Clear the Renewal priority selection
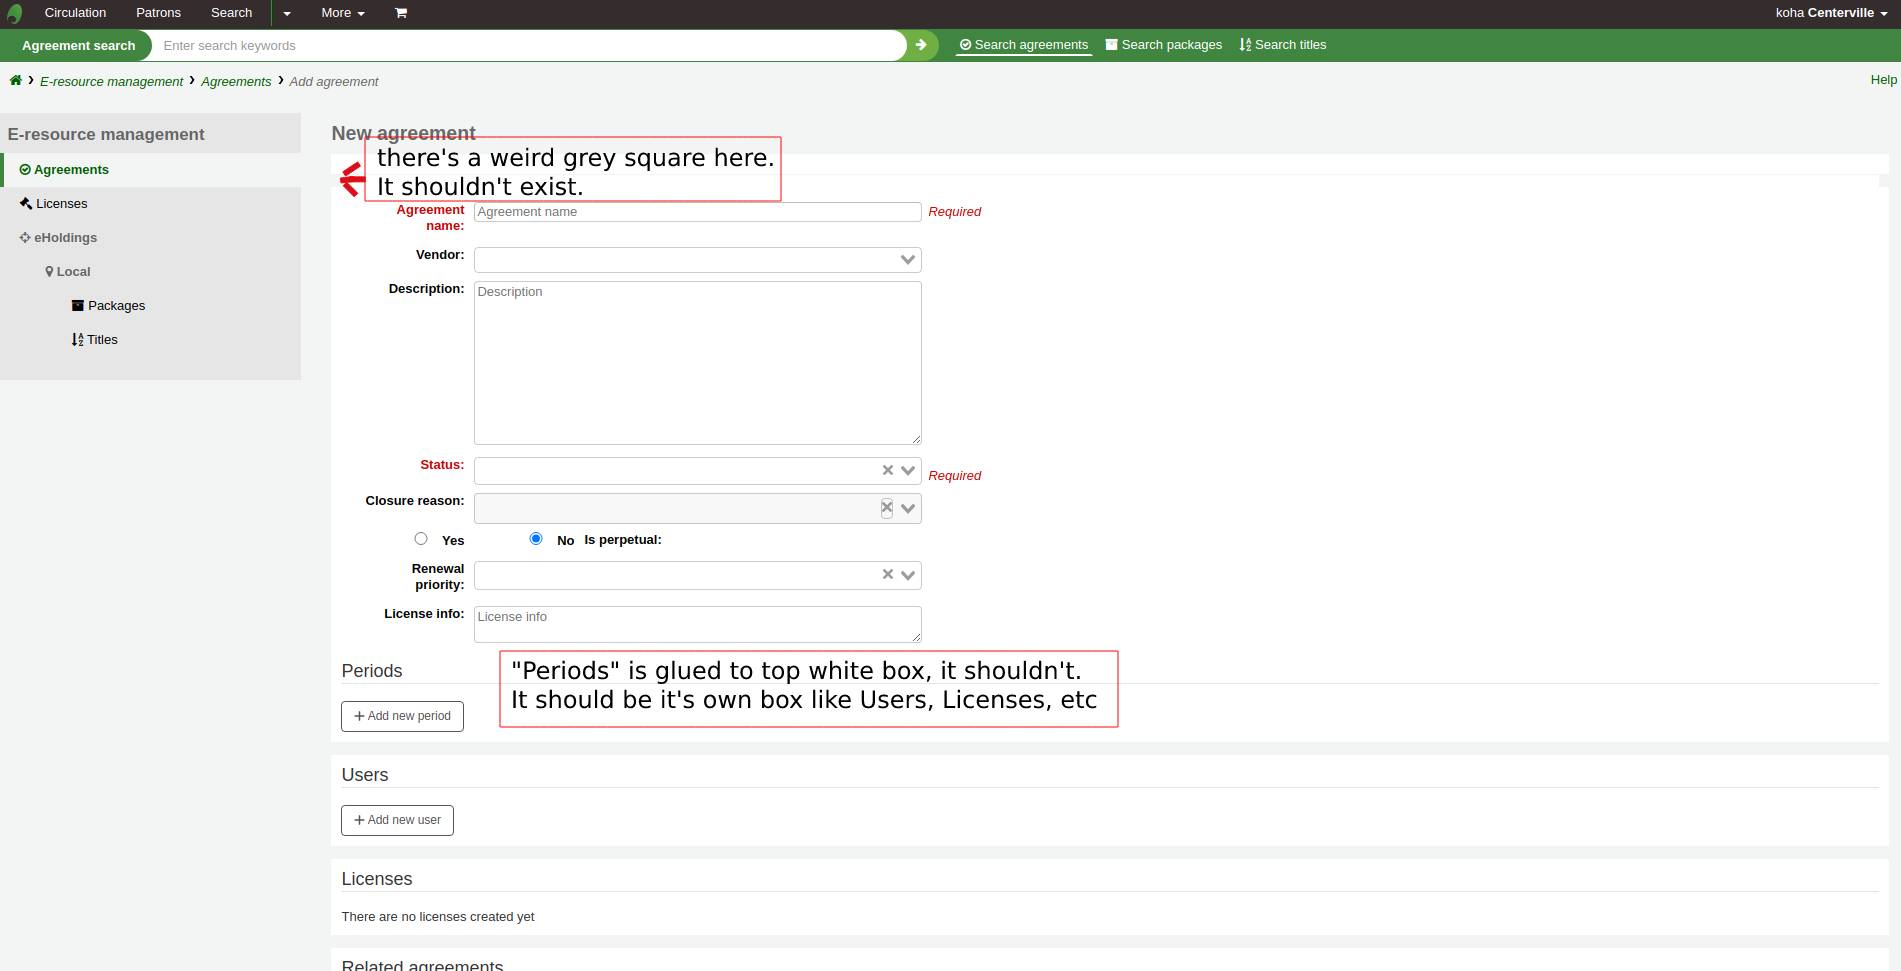 887,574
